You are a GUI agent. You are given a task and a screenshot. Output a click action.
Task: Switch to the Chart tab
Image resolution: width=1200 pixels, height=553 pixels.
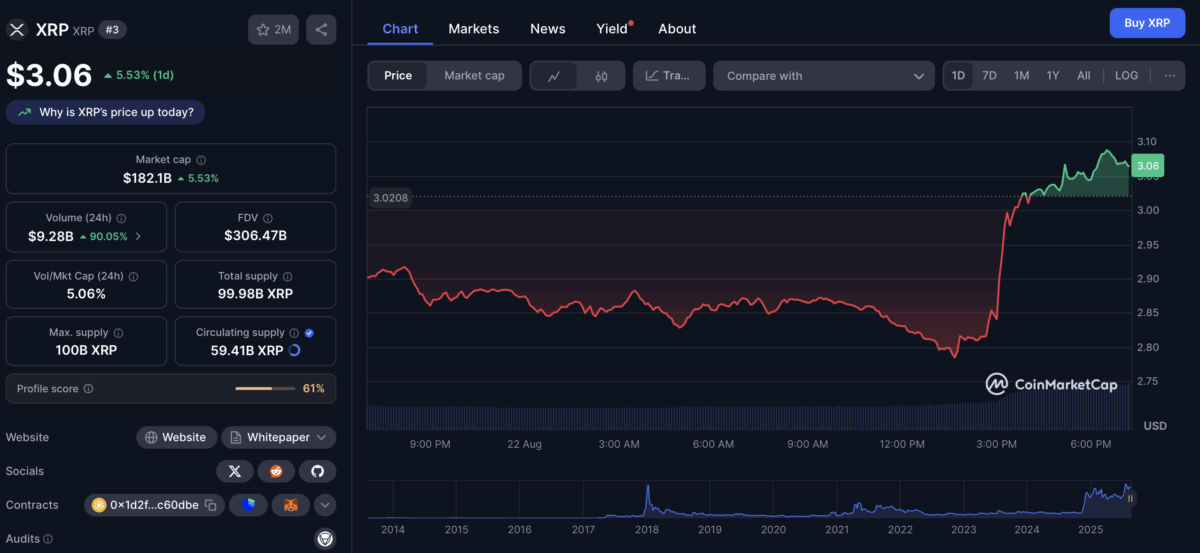click(400, 29)
